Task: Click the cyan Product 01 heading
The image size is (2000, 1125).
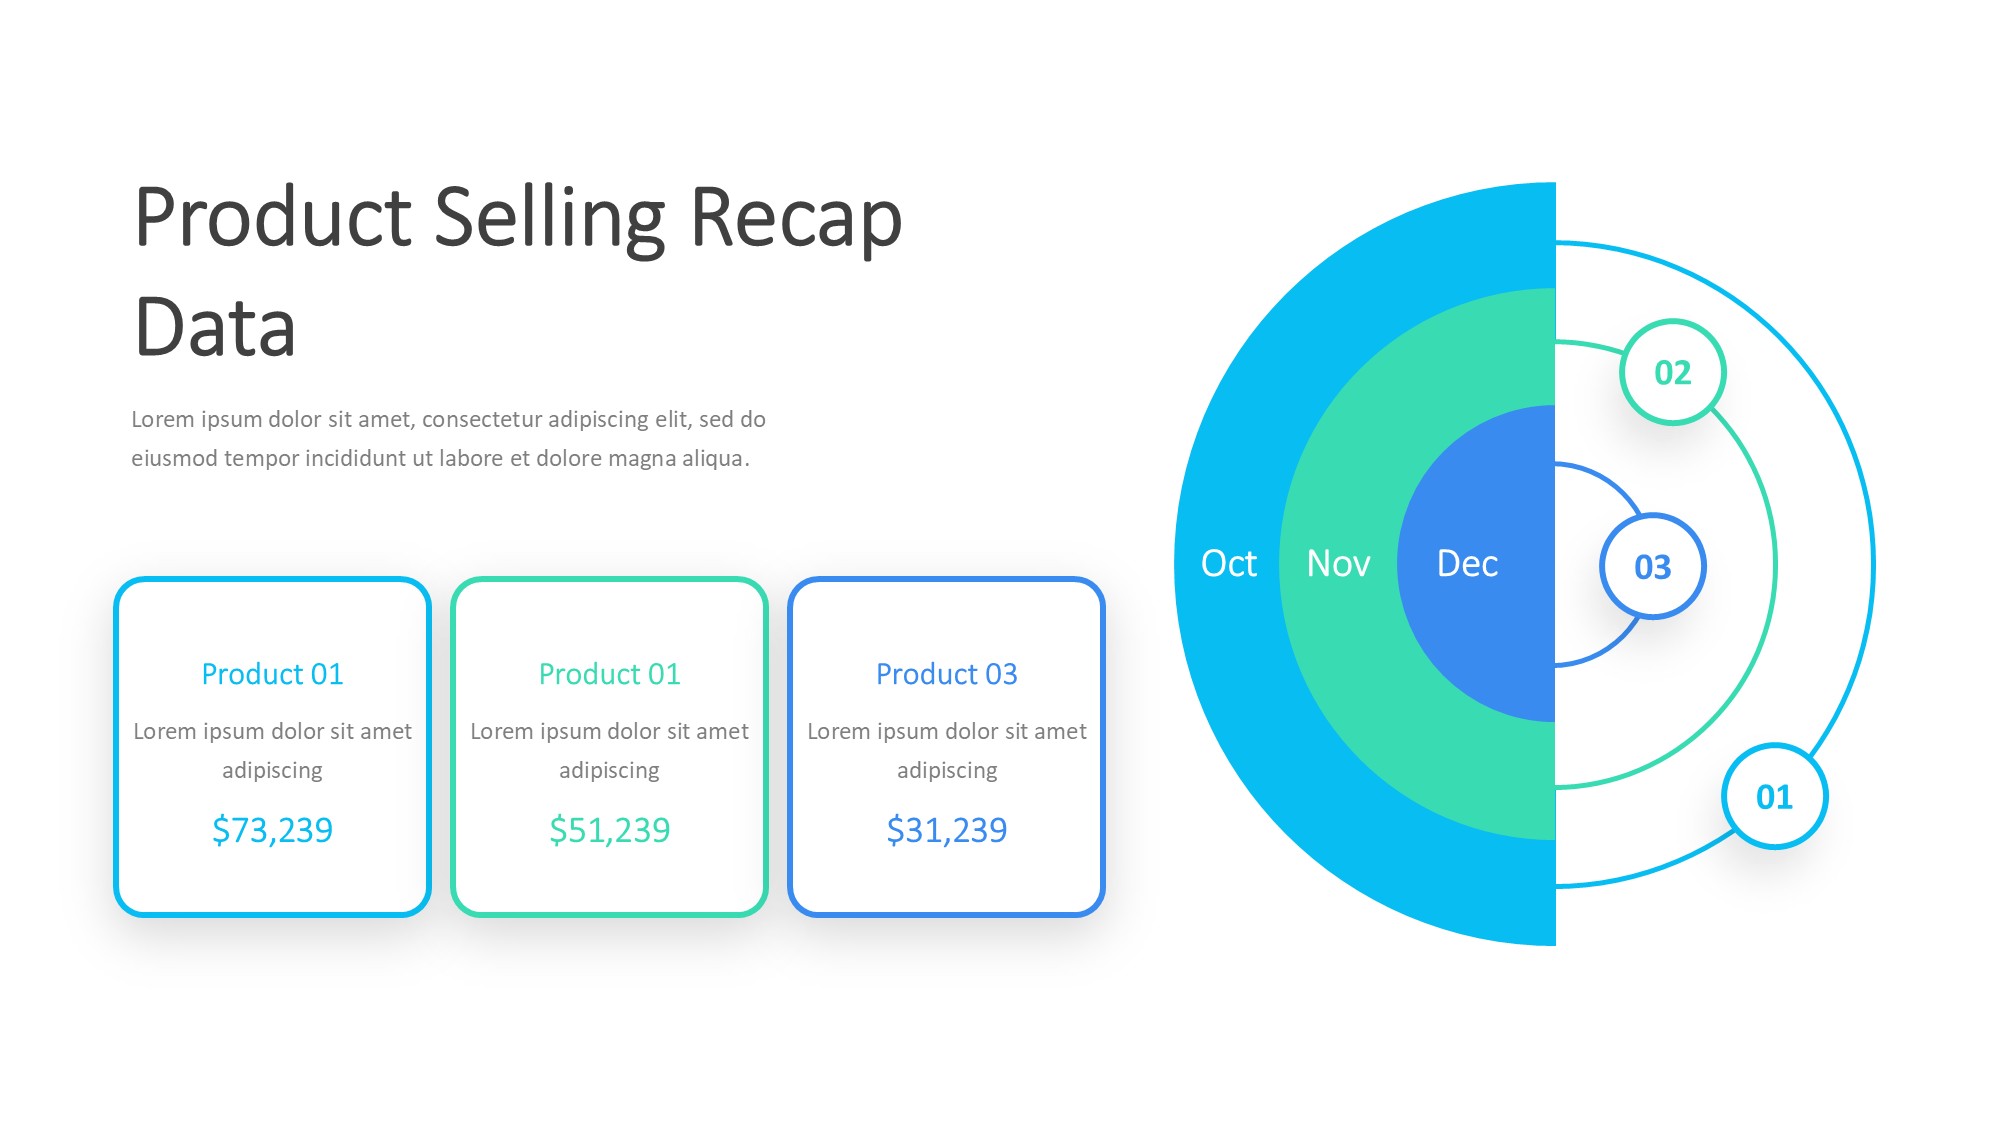Action: (272, 674)
